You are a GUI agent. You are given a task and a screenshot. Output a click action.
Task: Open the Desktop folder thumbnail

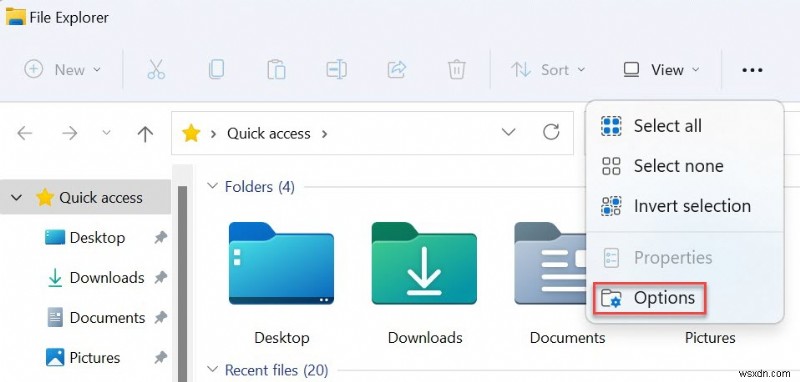coord(282,264)
